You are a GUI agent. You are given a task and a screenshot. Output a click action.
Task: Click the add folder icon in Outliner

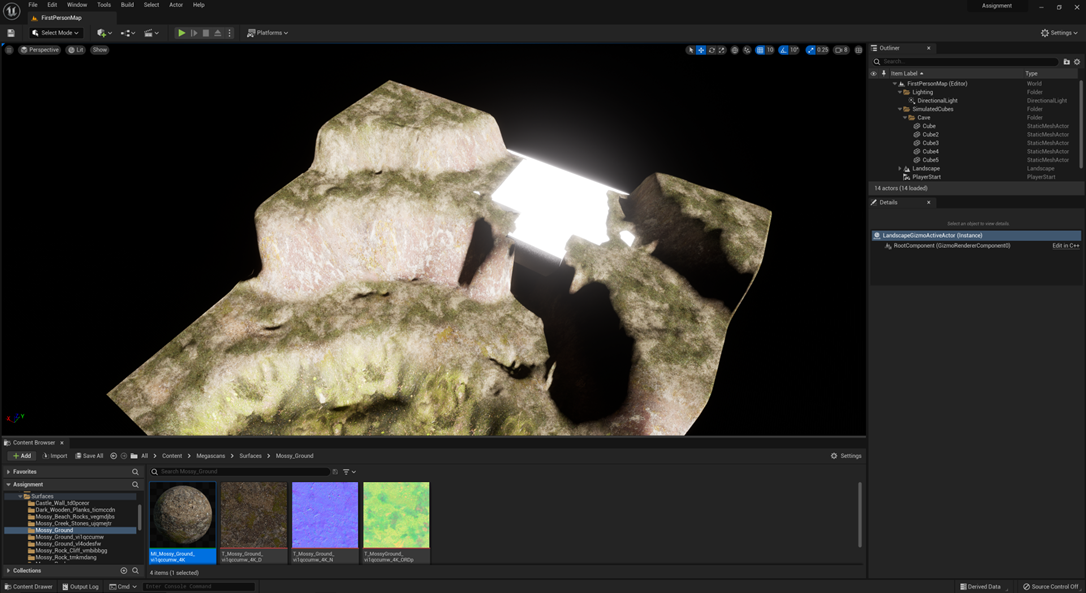tap(1066, 62)
